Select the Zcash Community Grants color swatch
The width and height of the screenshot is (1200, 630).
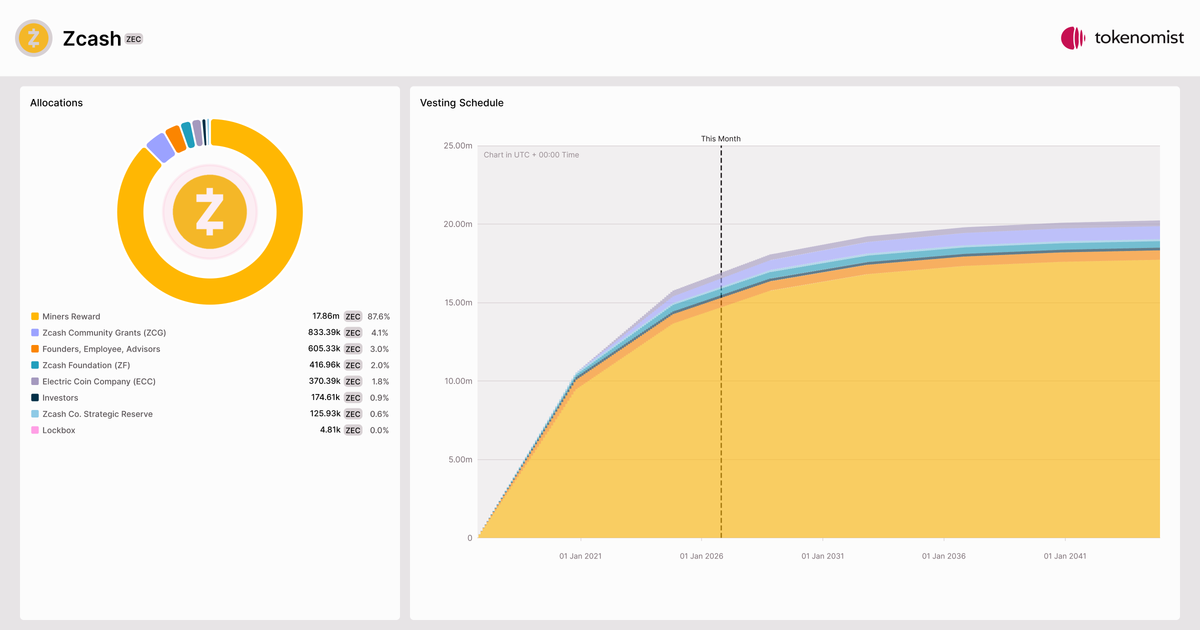pos(35,332)
